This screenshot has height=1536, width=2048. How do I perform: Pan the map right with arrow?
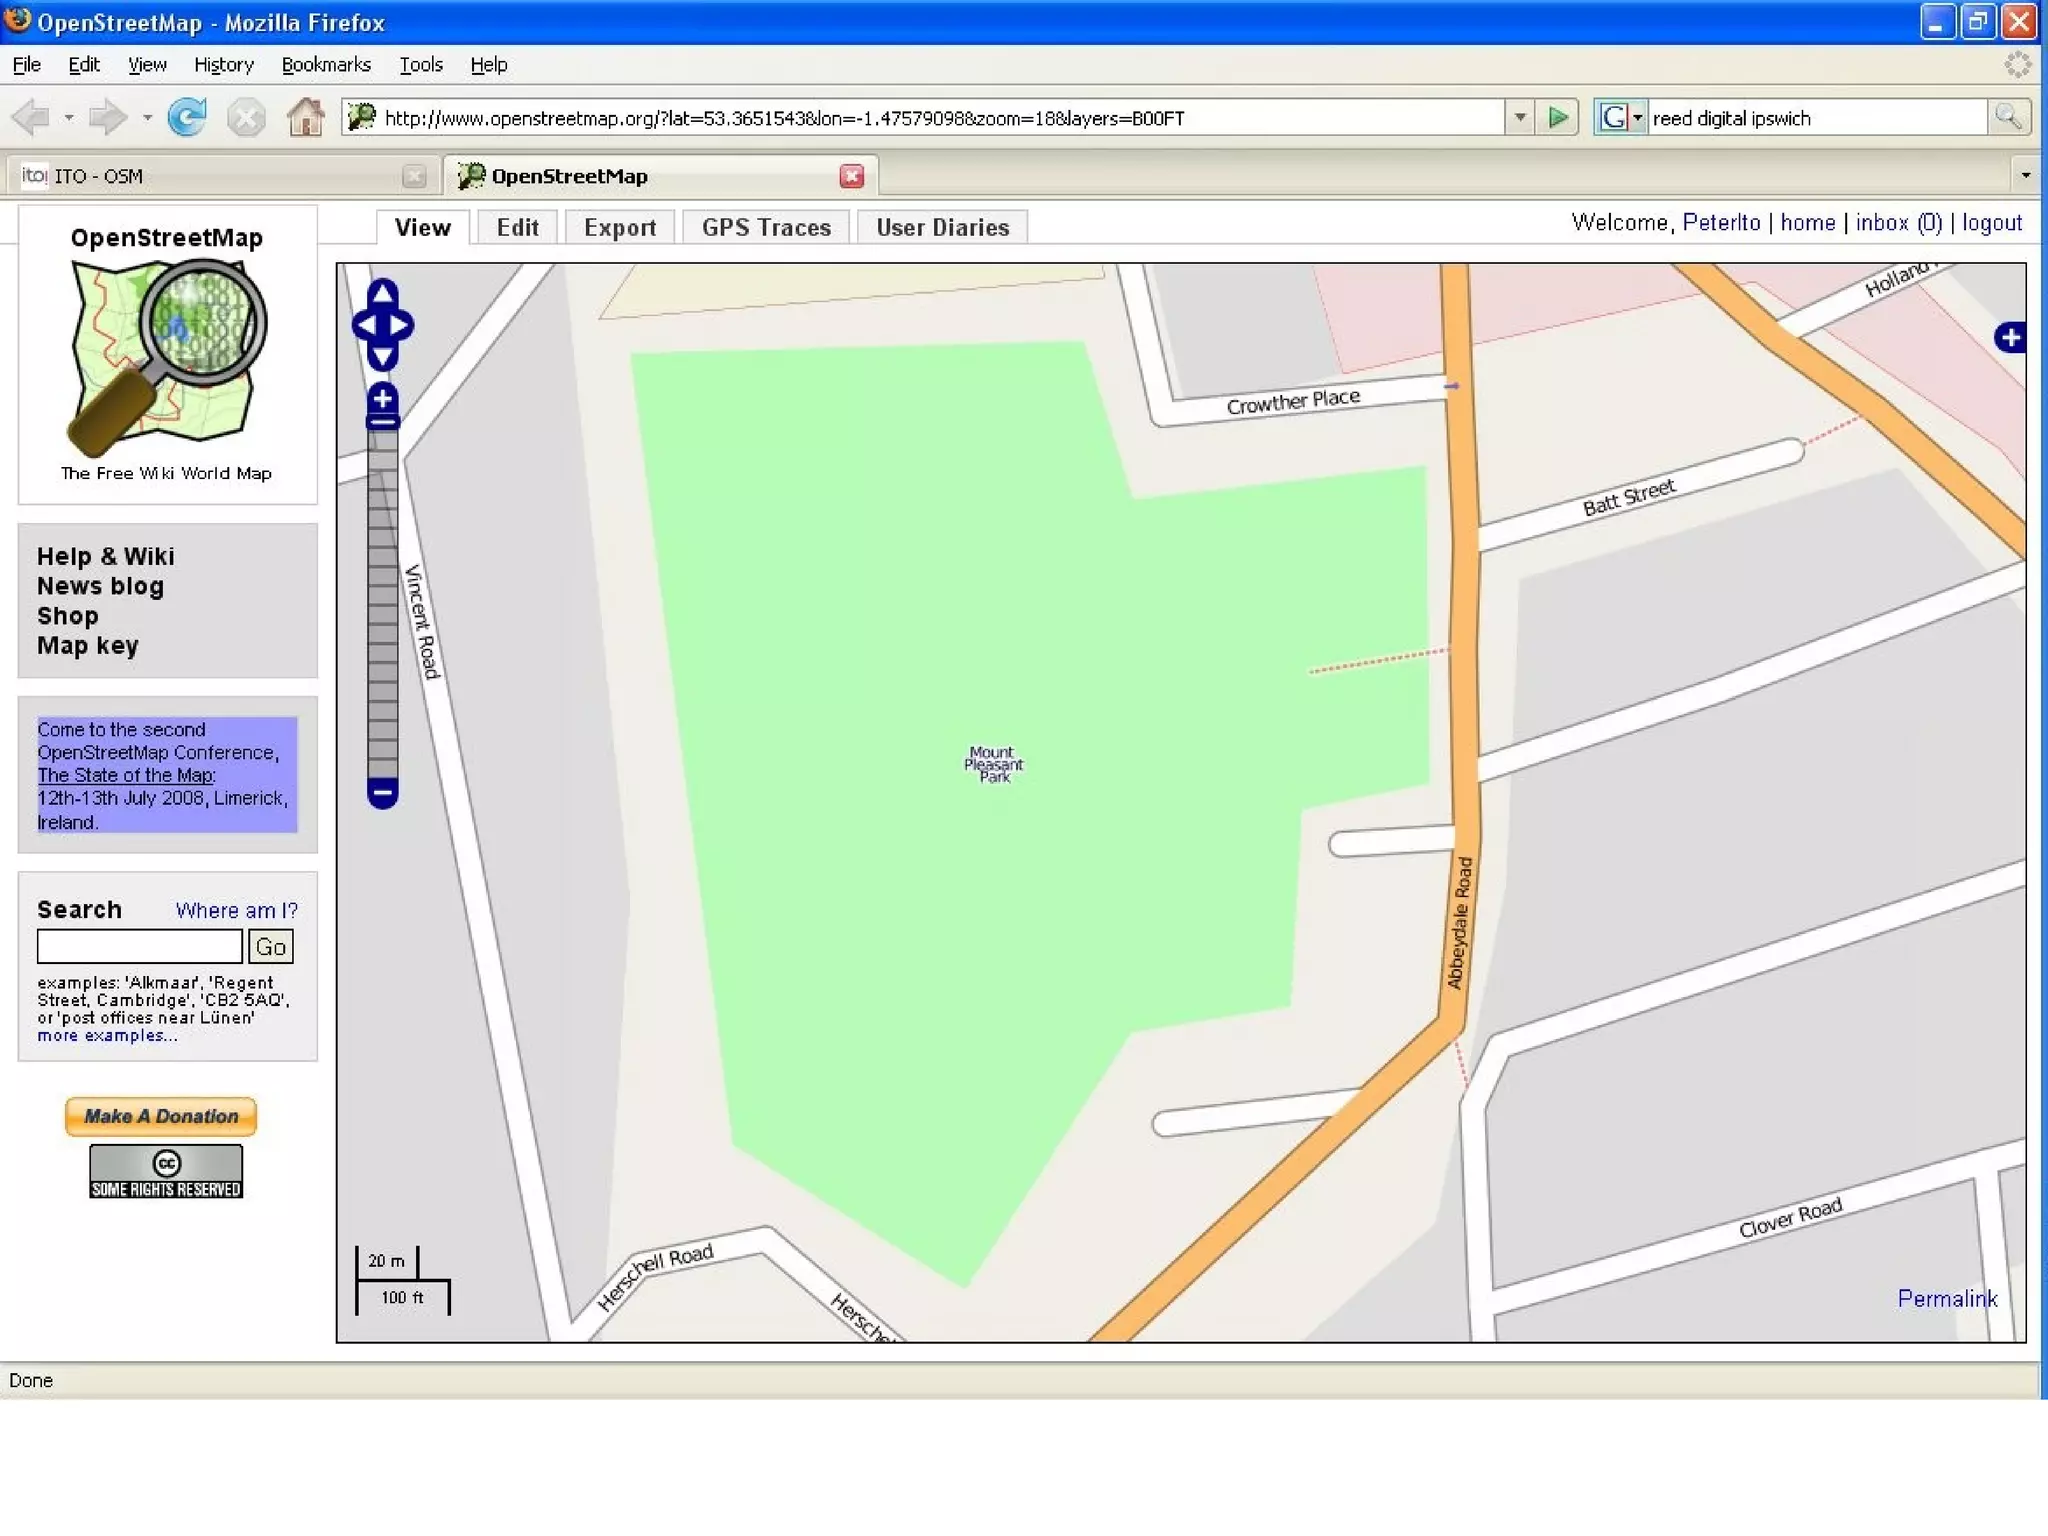click(x=401, y=325)
